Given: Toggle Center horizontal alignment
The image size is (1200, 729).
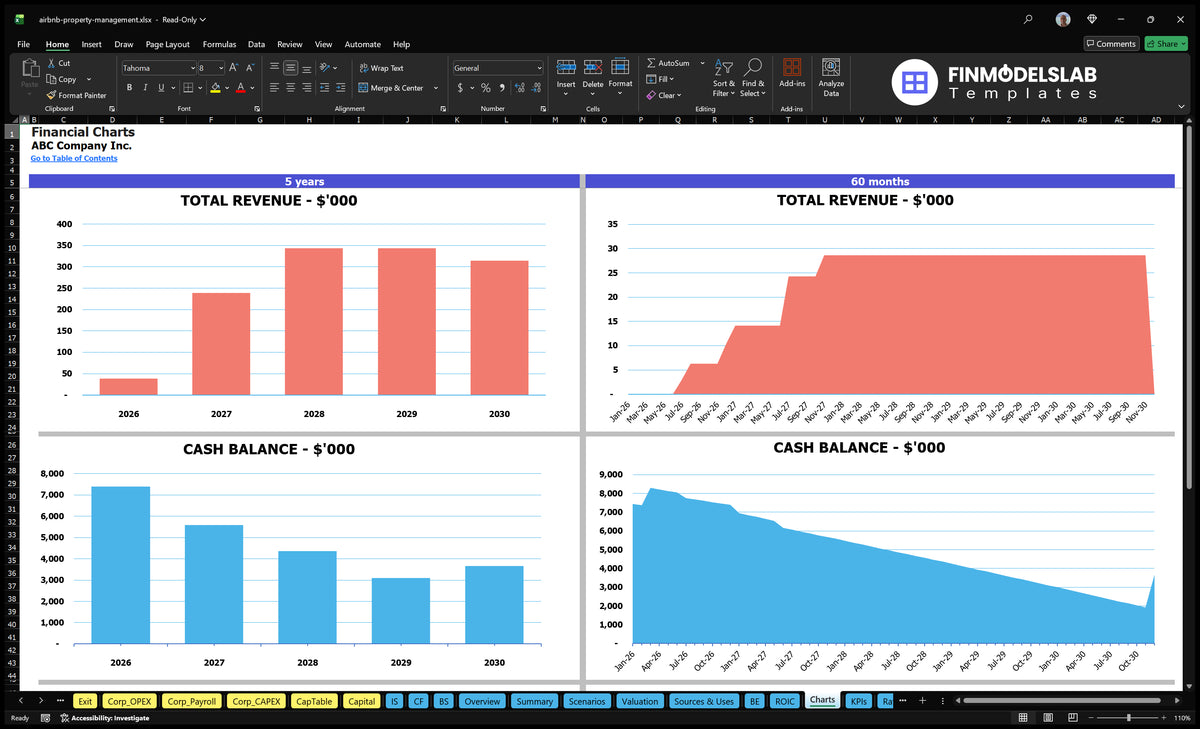Looking at the screenshot, I should [x=291, y=88].
